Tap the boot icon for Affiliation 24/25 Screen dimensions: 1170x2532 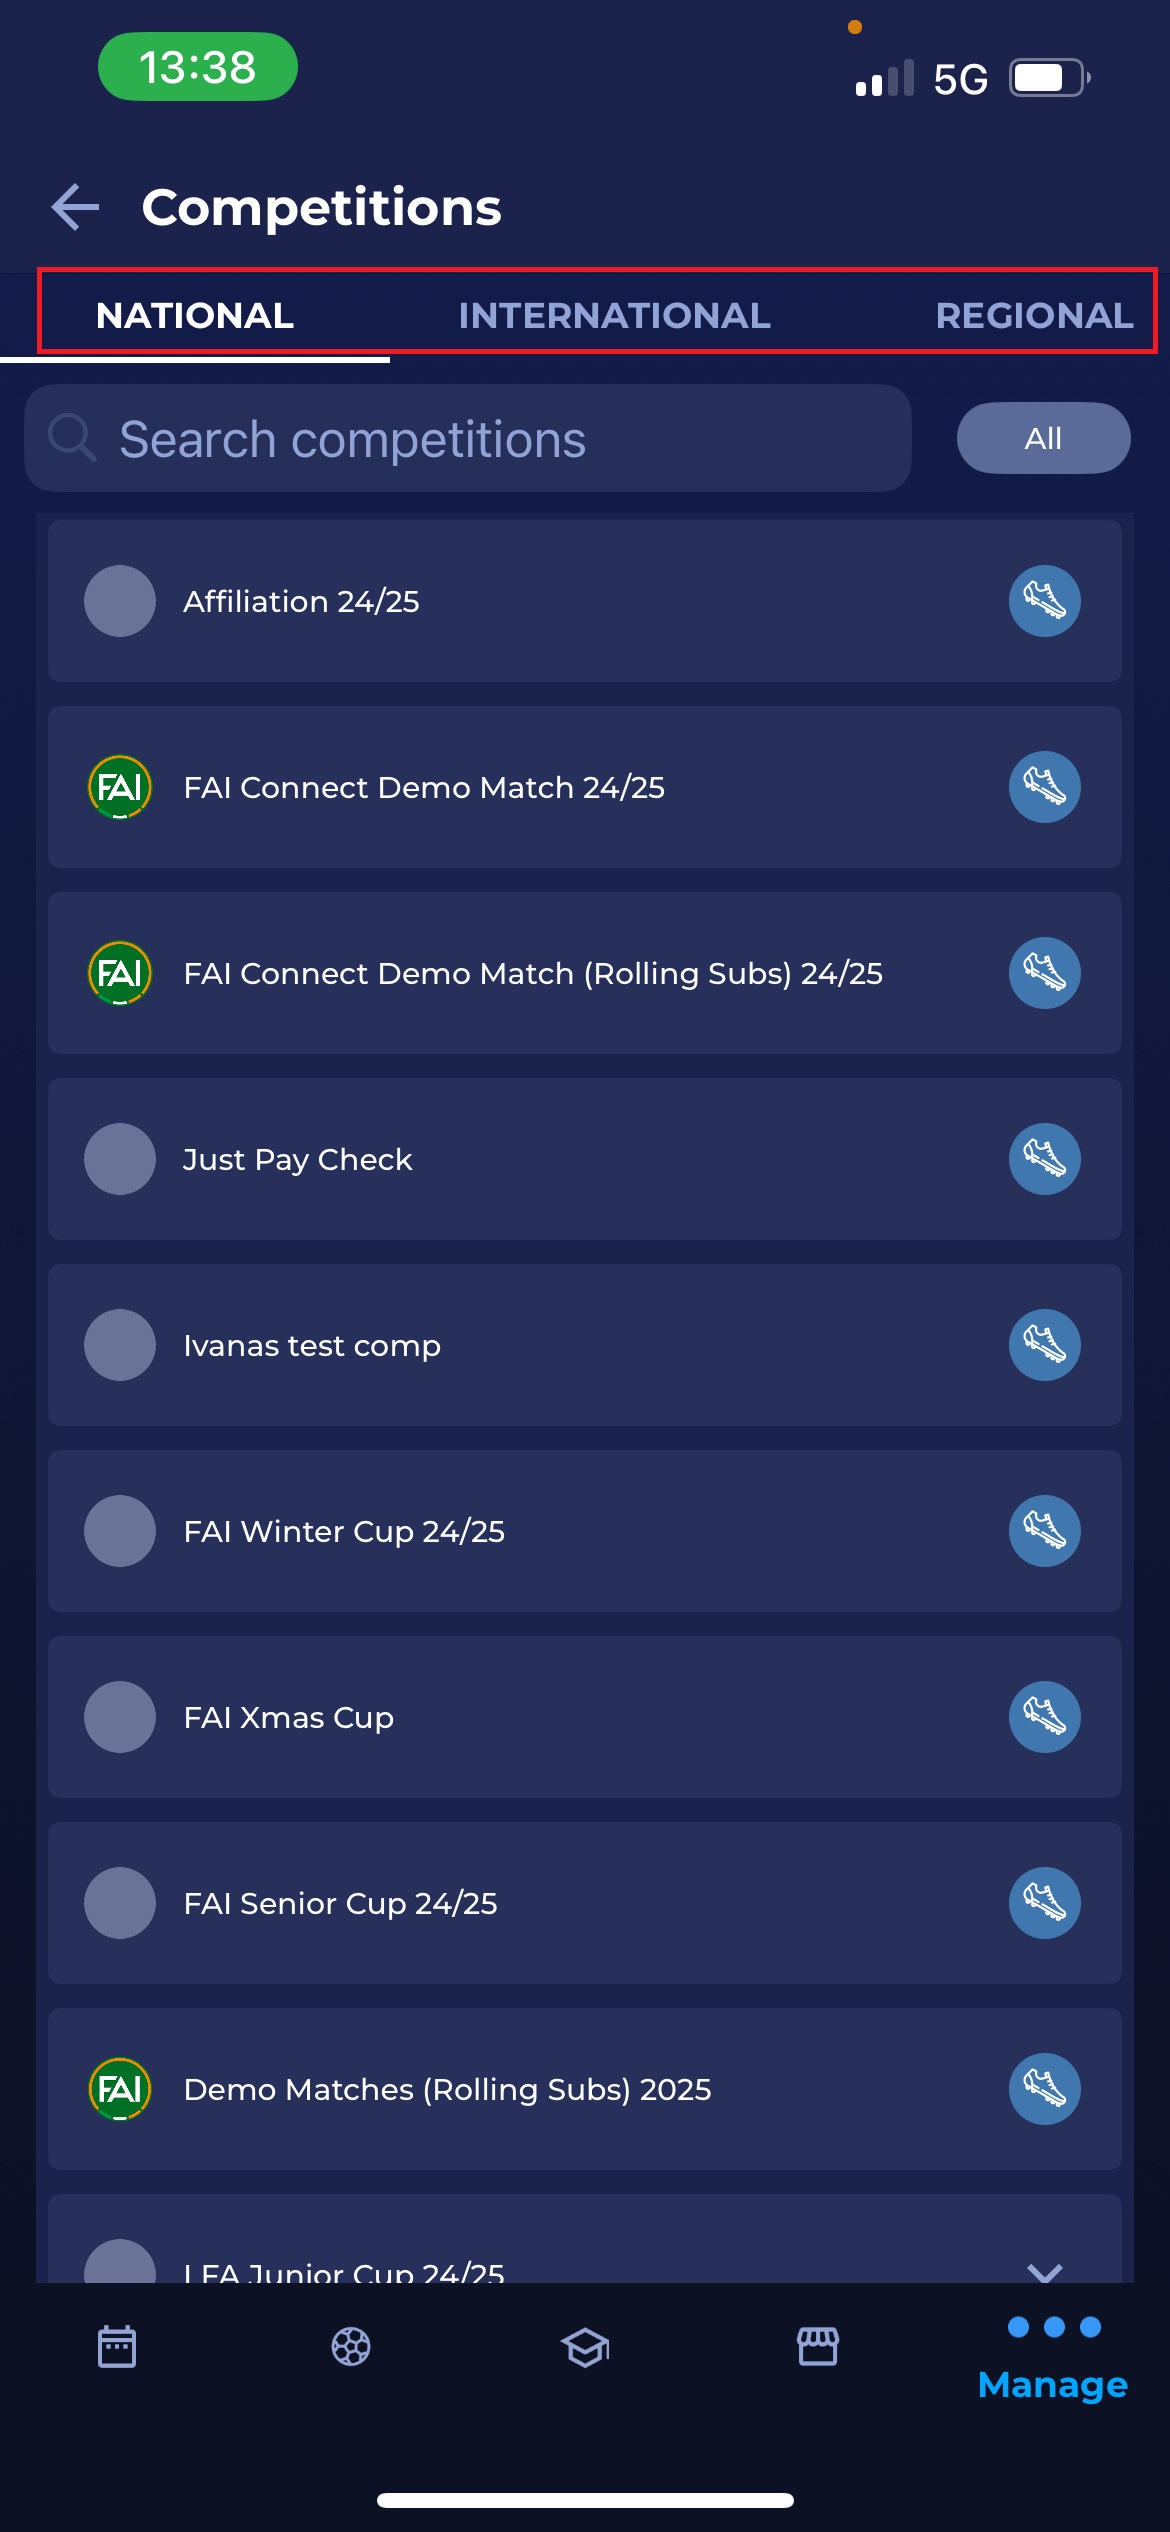1044,601
